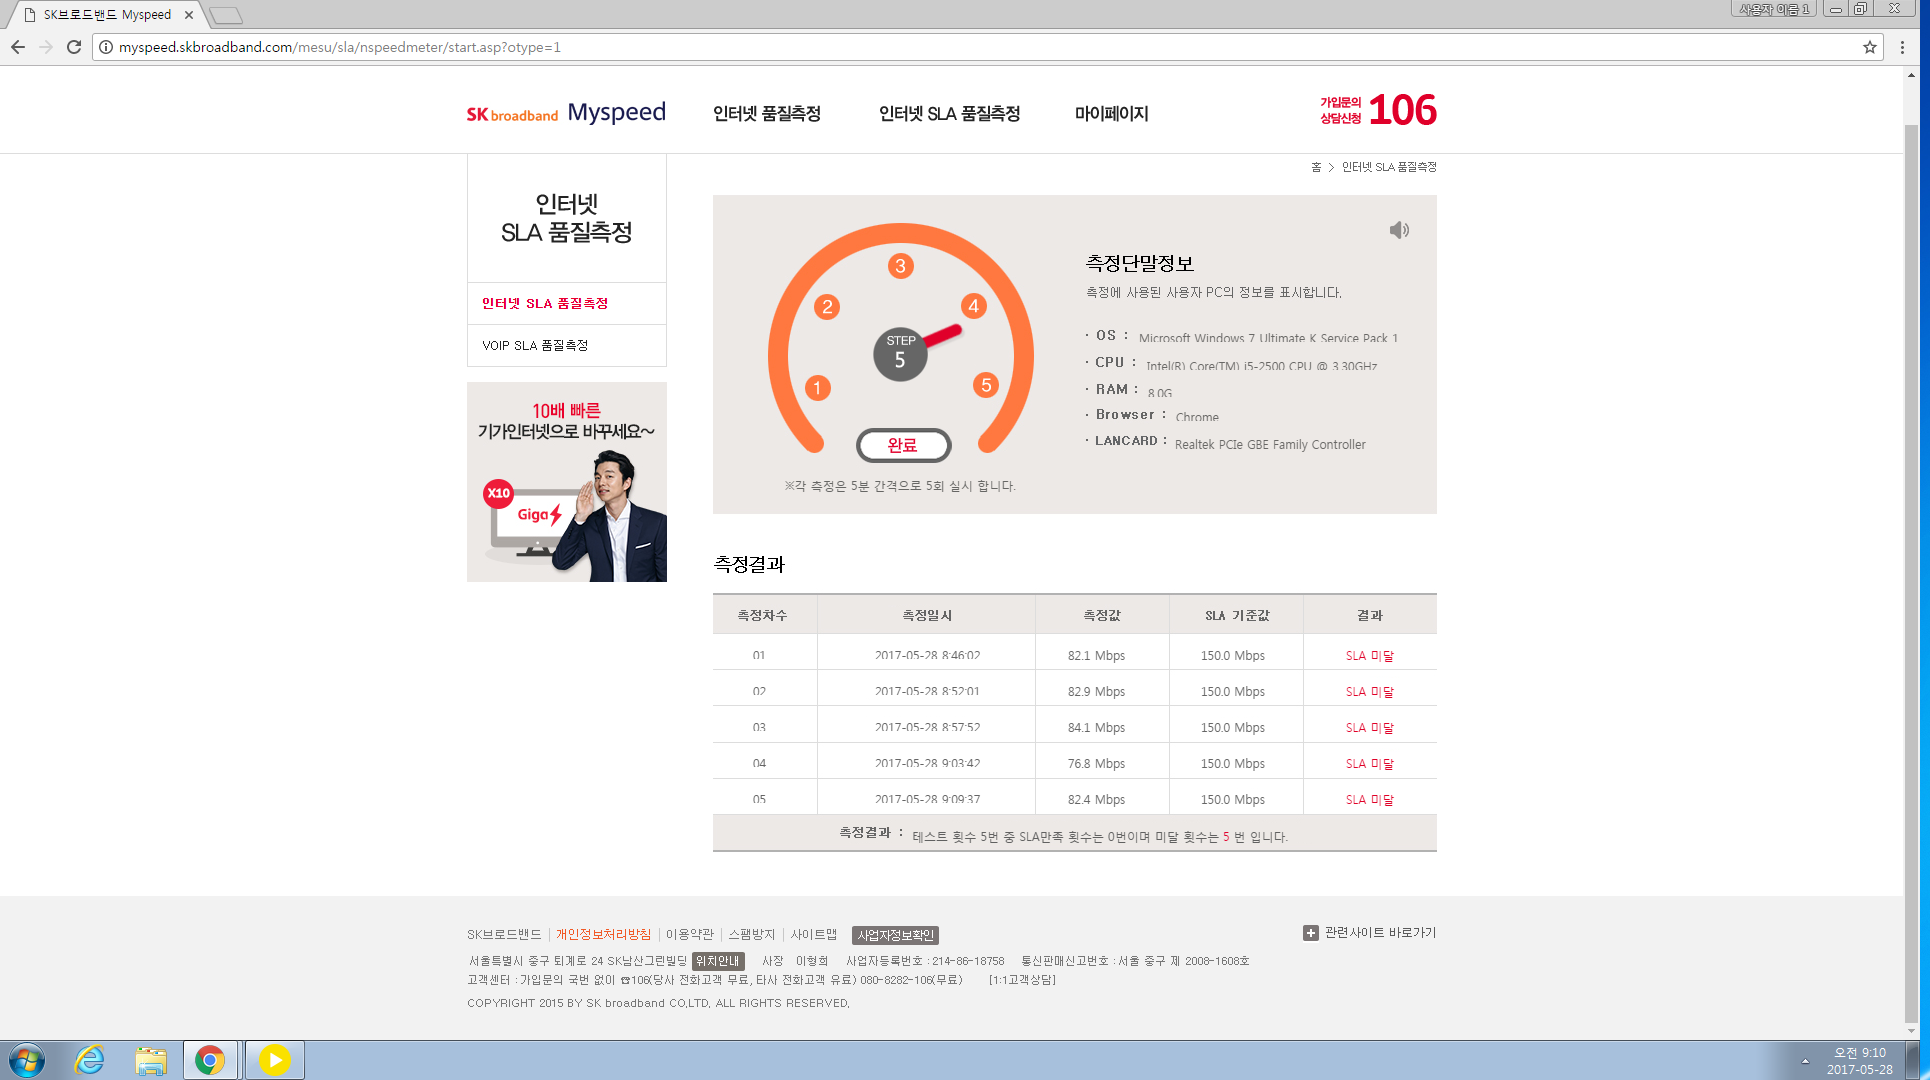Reload the page with refresh icon
This screenshot has height=1080, width=1930.
coord(73,47)
